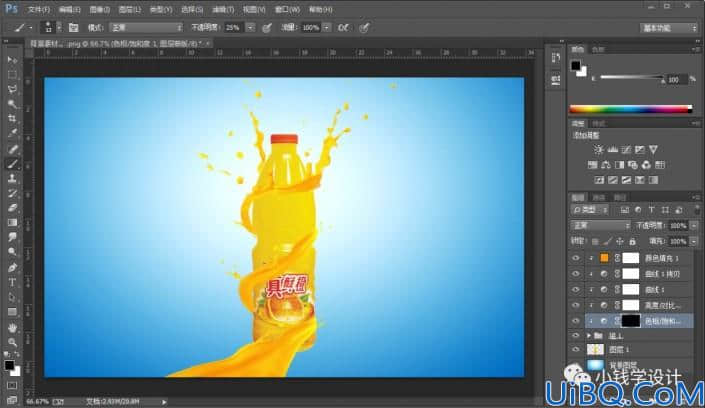Open the brush preset picker arrow
Image resolution: width=705 pixels, height=408 pixels.
(x=59, y=28)
